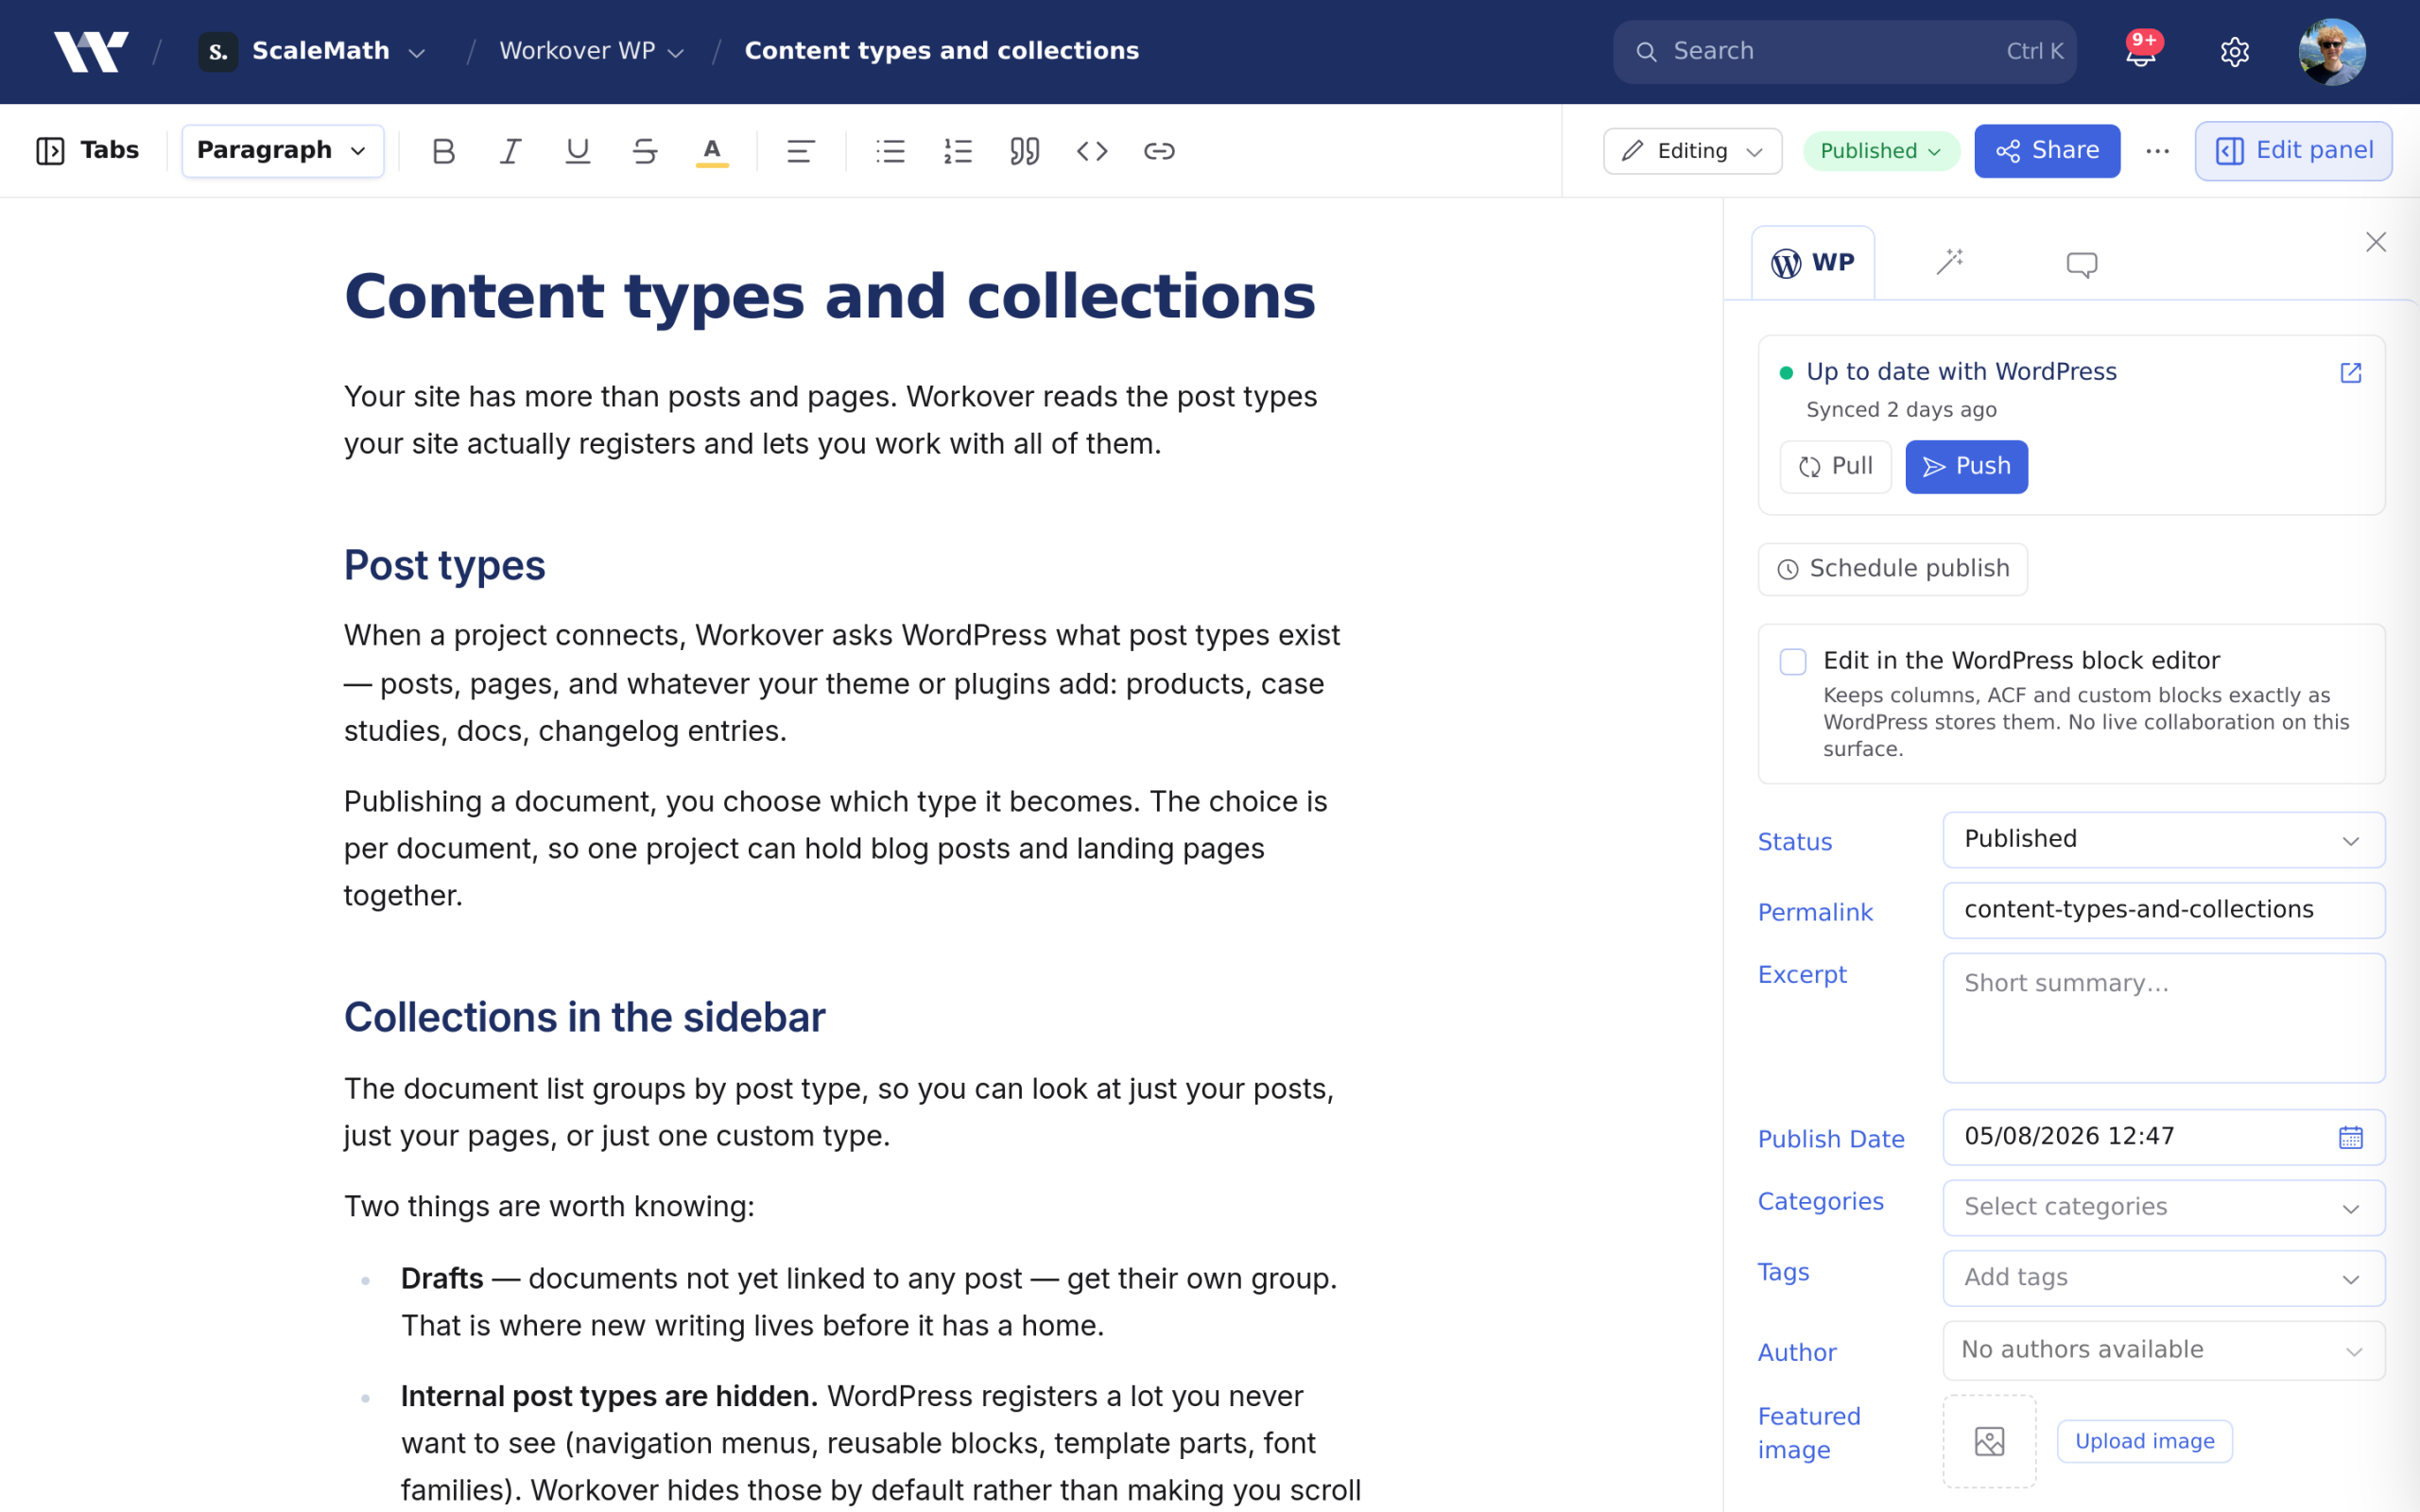This screenshot has height=1512, width=2420.
Task: Open the Paragraph style dropdown
Action: [283, 151]
